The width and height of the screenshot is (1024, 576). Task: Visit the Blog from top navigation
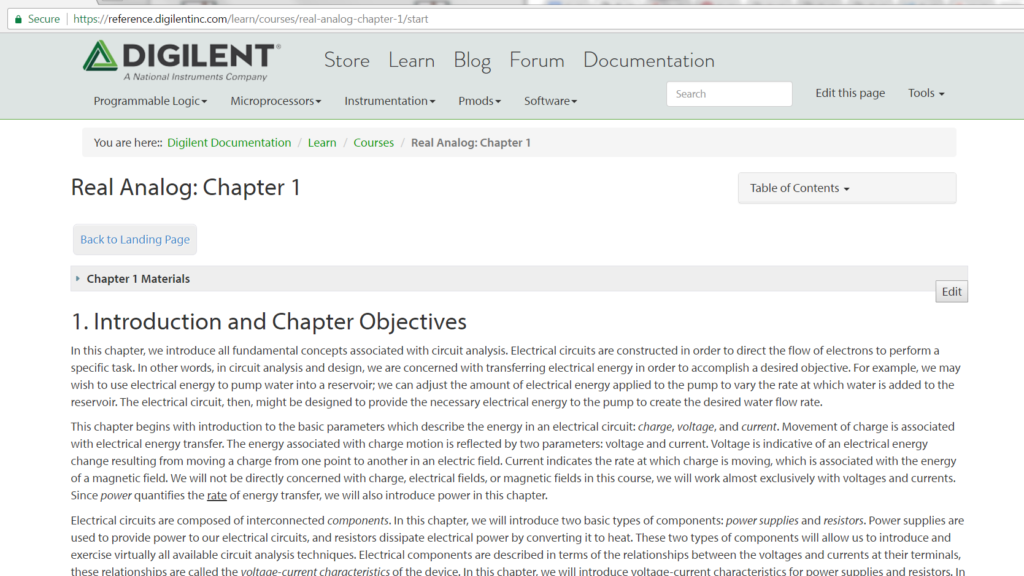[472, 60]
